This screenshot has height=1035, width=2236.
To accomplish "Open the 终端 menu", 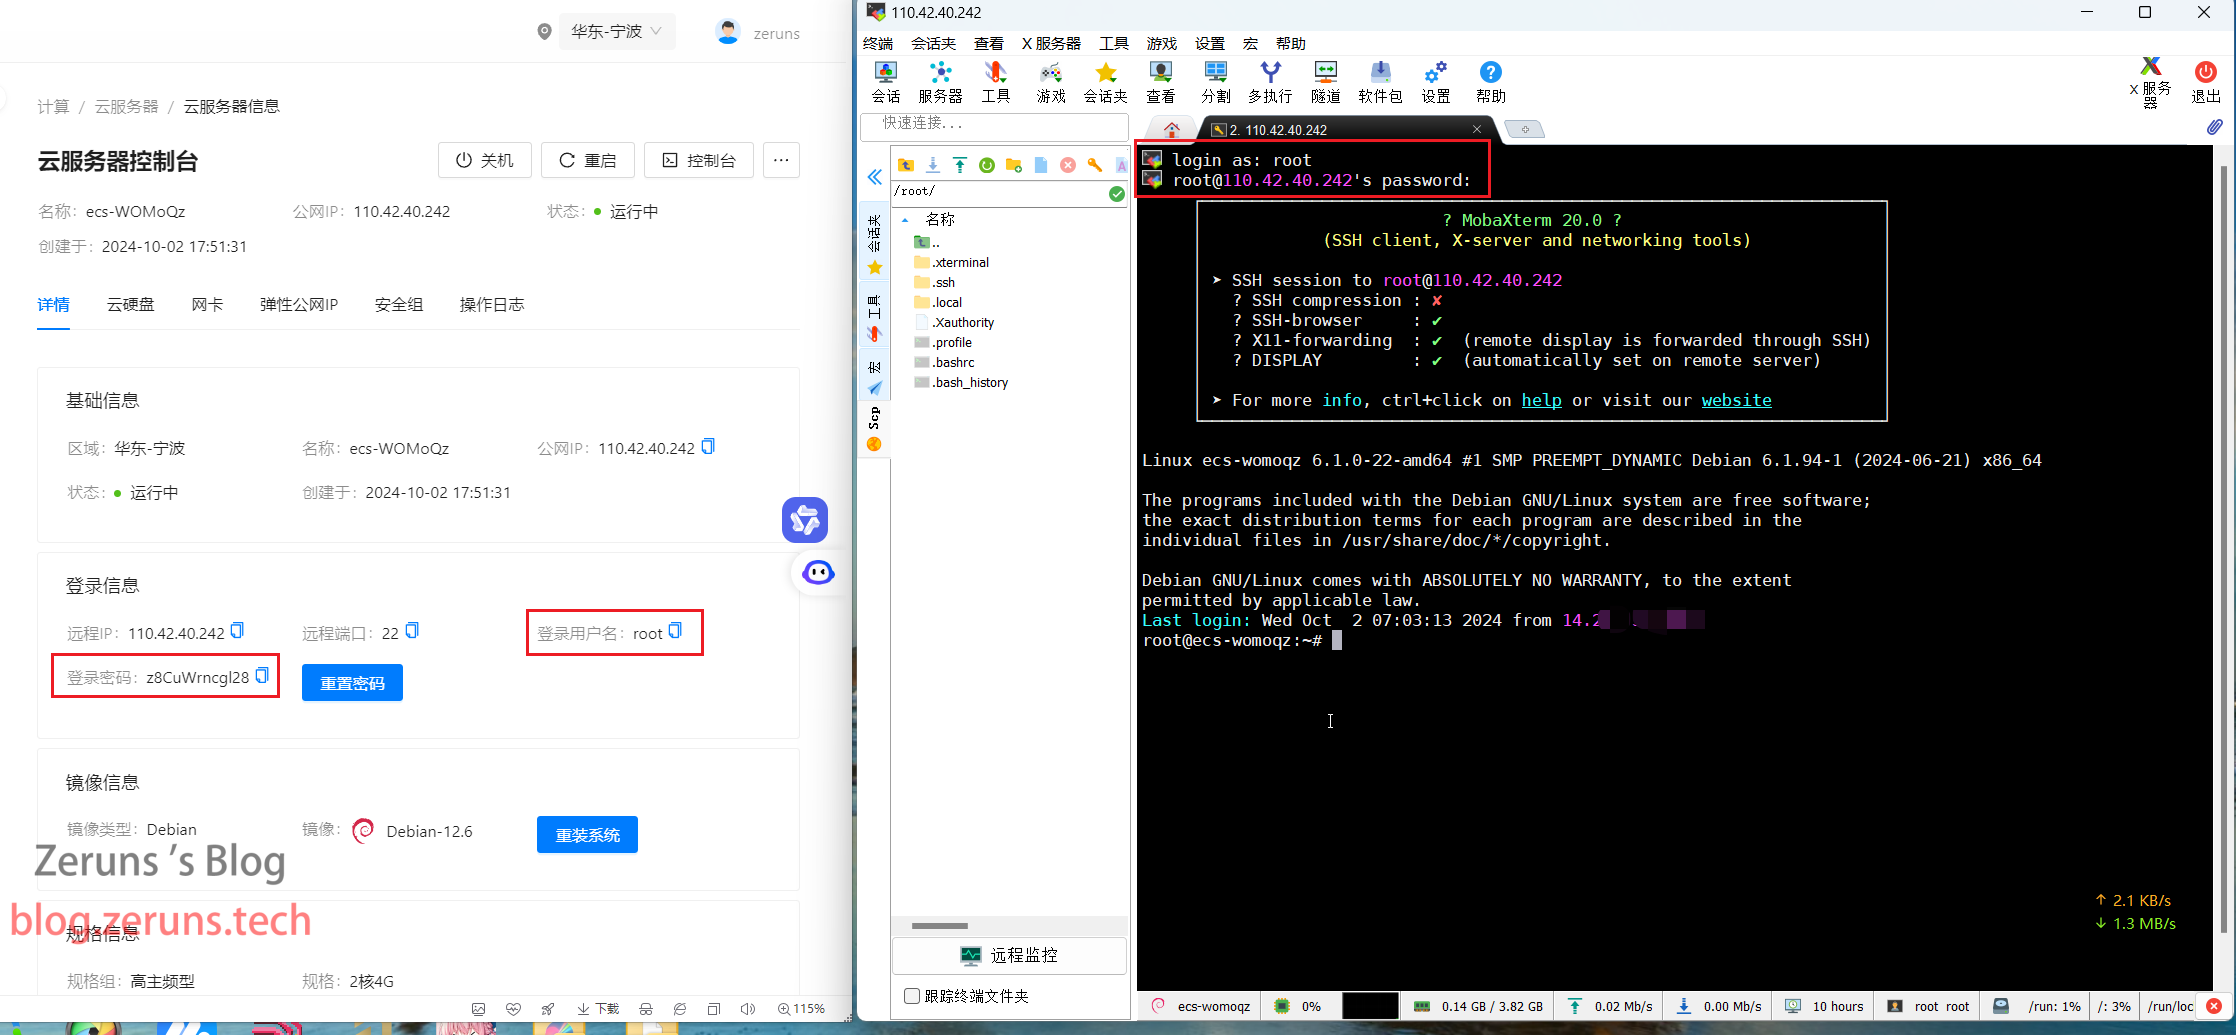I will click(x=878, y=43).
